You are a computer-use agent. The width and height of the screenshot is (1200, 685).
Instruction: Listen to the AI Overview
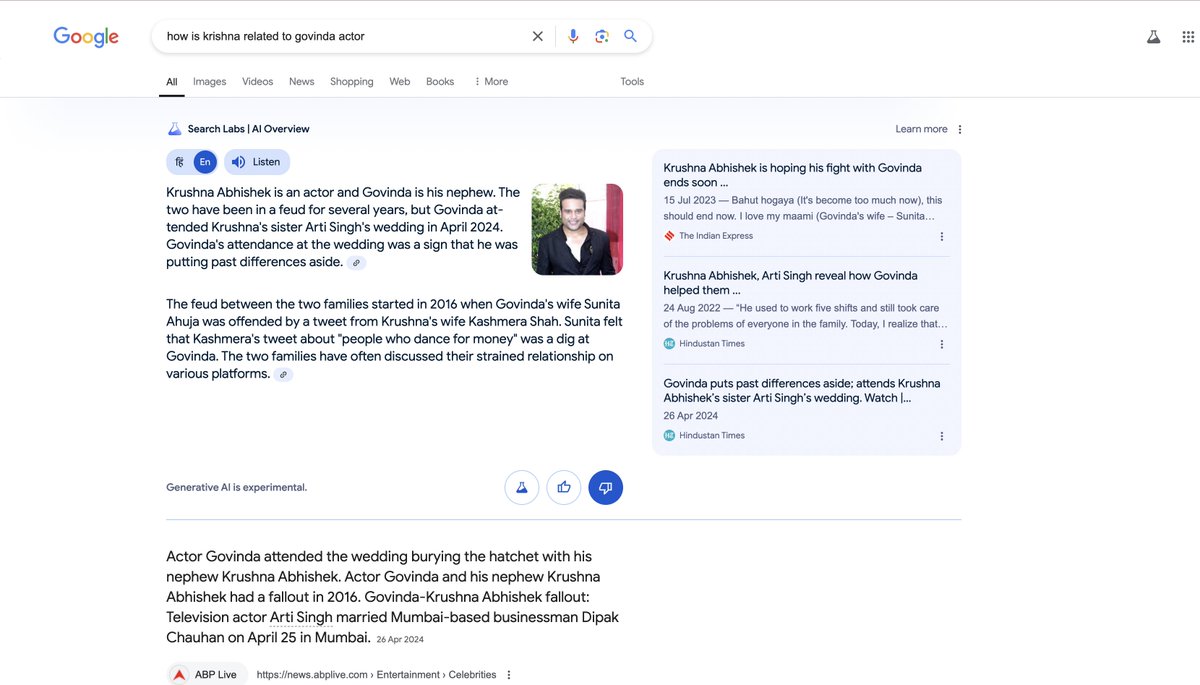coord(257,162)
